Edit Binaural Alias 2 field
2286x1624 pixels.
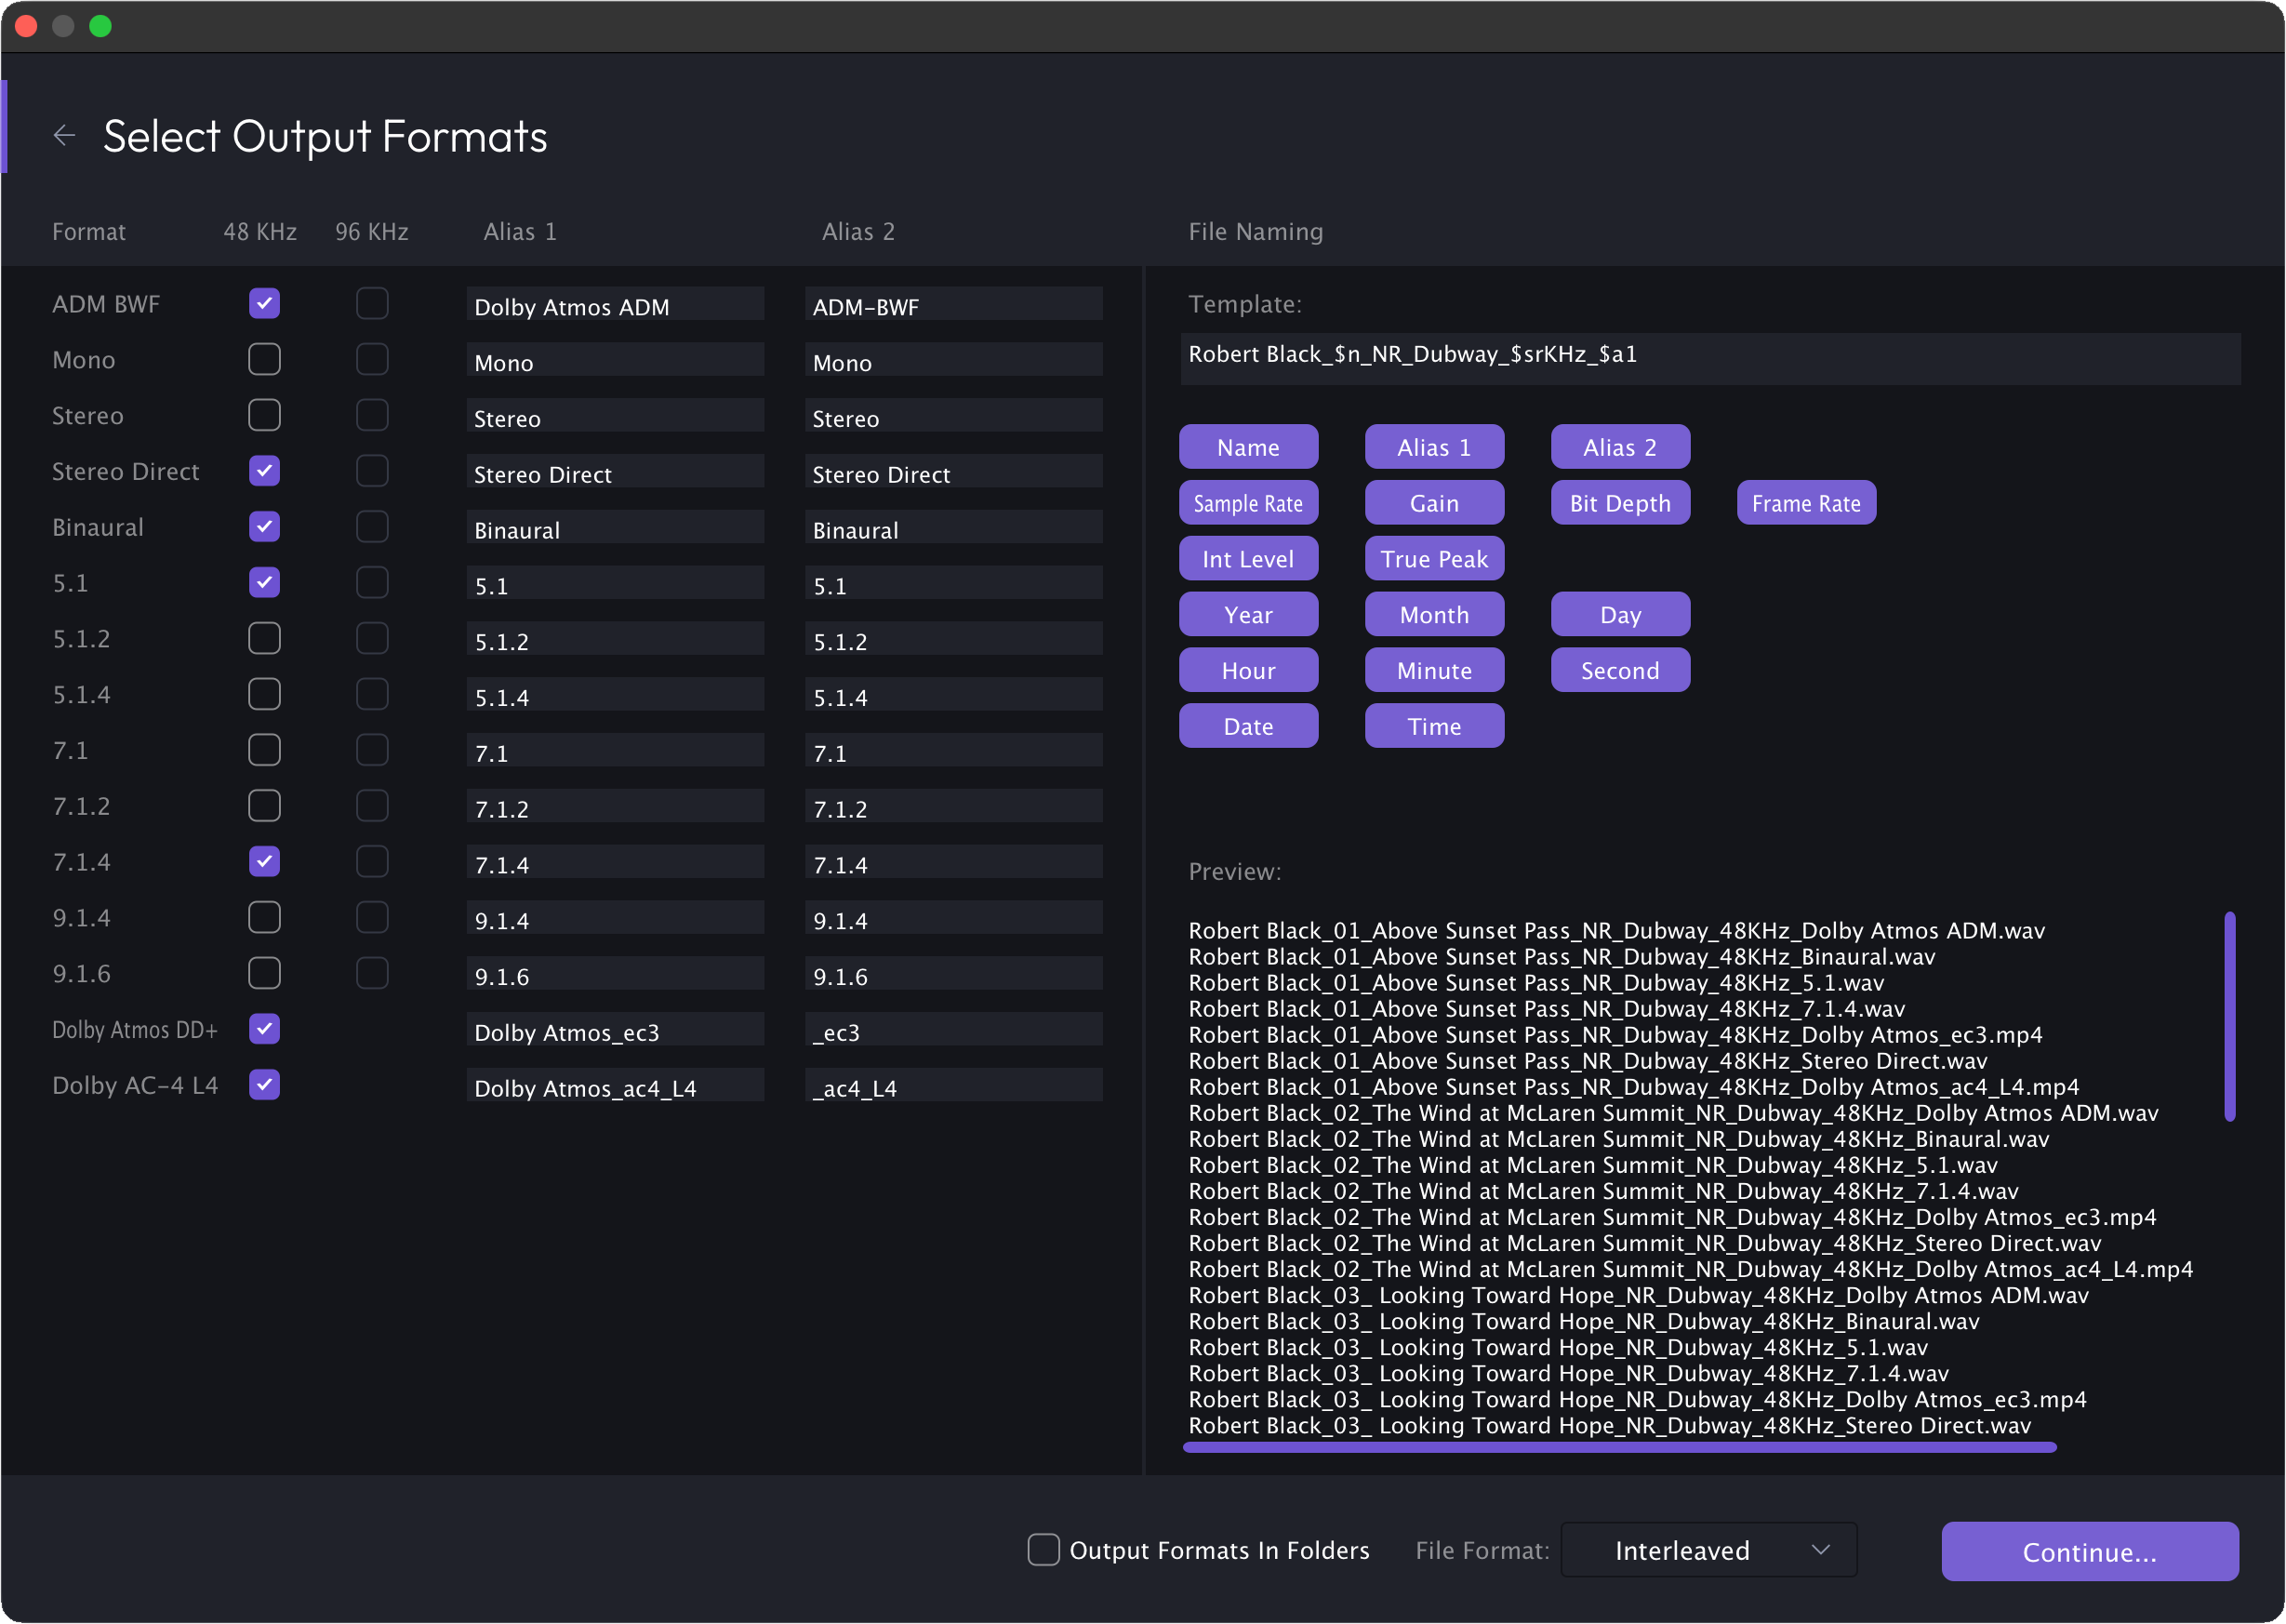click(x=954, y=529)
